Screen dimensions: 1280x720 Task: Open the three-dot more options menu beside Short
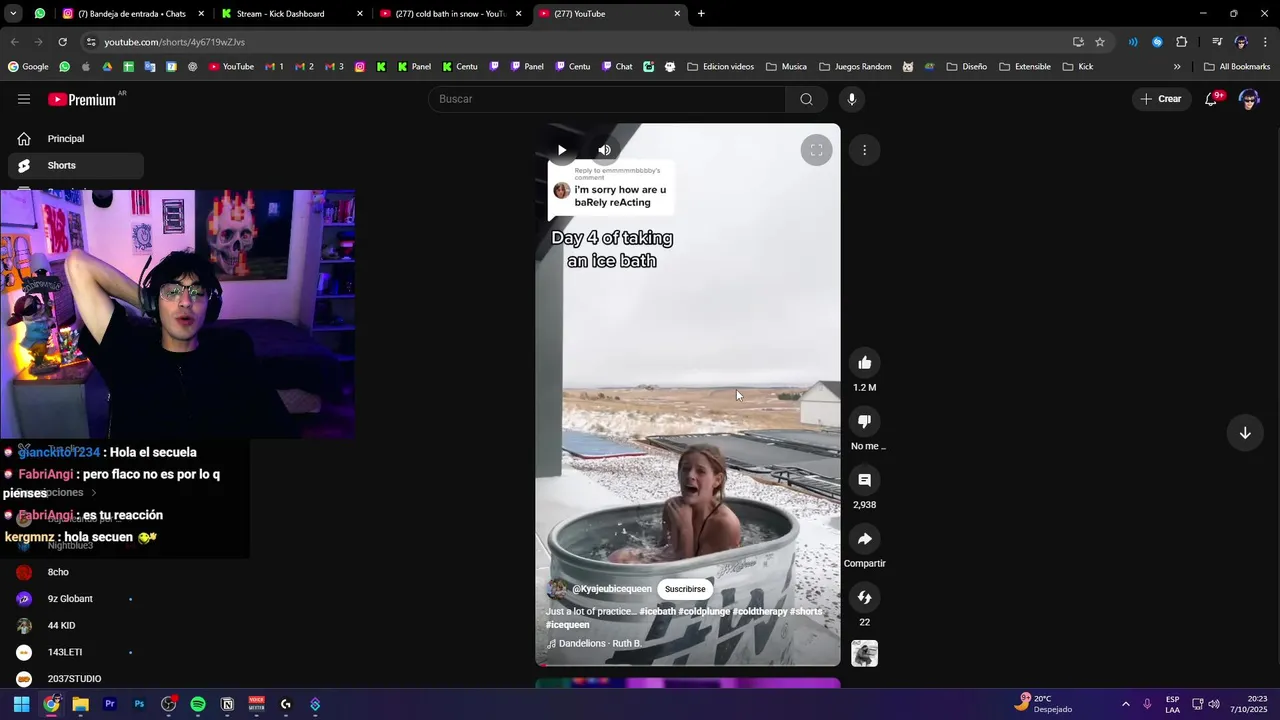865,150
